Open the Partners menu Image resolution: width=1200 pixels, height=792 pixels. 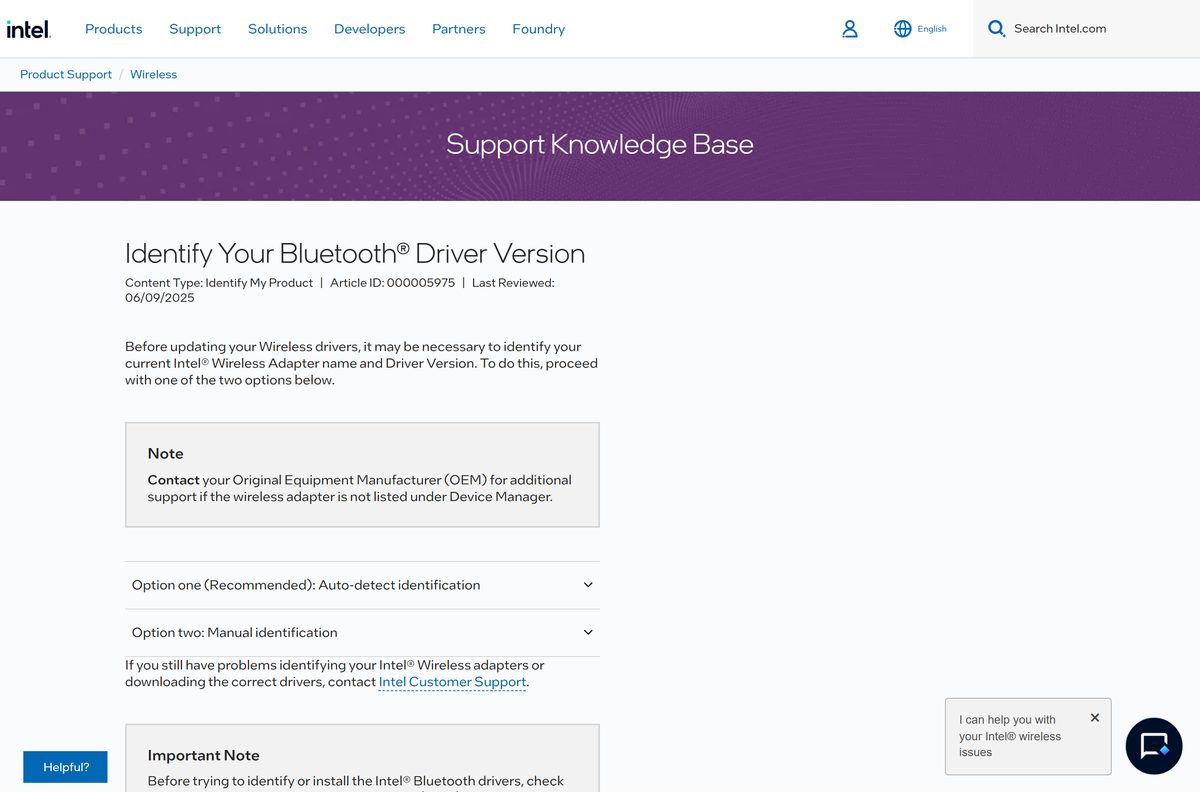(x=459, y=29)
